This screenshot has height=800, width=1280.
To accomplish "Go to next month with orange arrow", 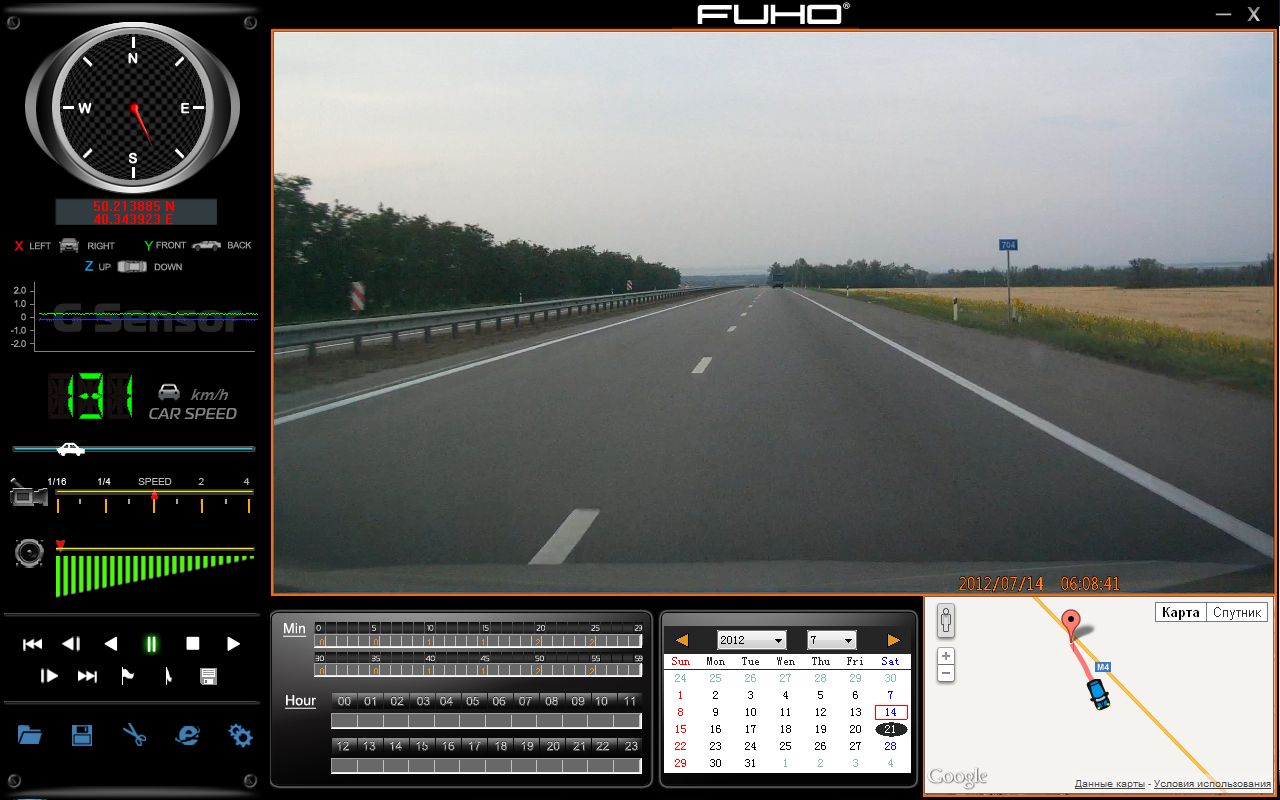I will (x=893, y=640).
